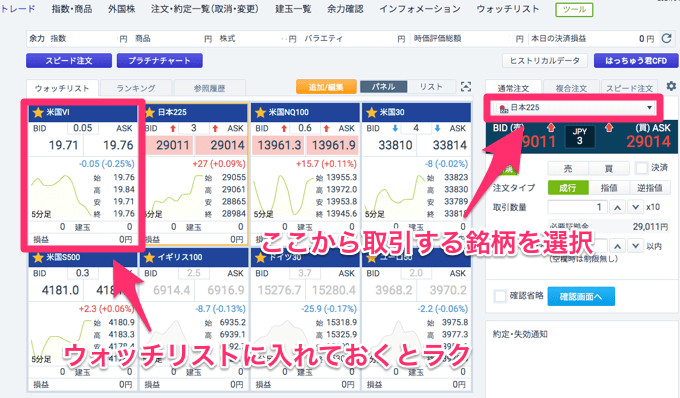Image resolution: width=680 pixels, height=398 pixels.
Task: Switch watchlist to パネル view
Action: 383,87
